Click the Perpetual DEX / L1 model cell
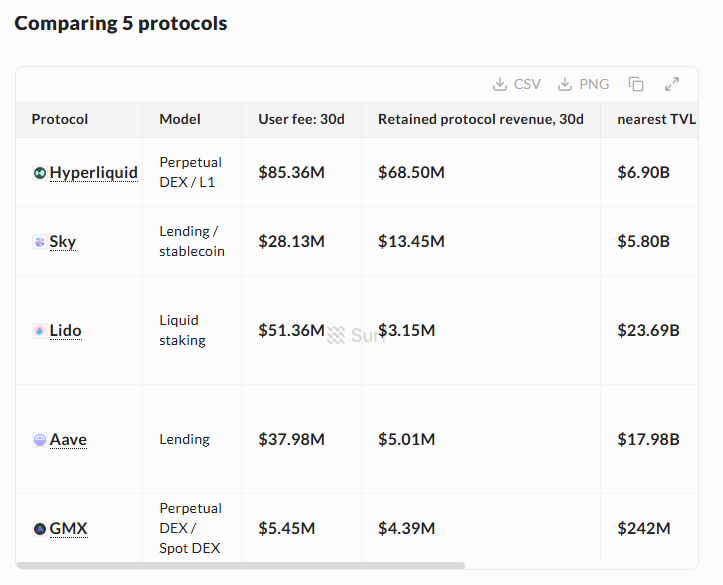The image size is (723, 585). (192, 172)
